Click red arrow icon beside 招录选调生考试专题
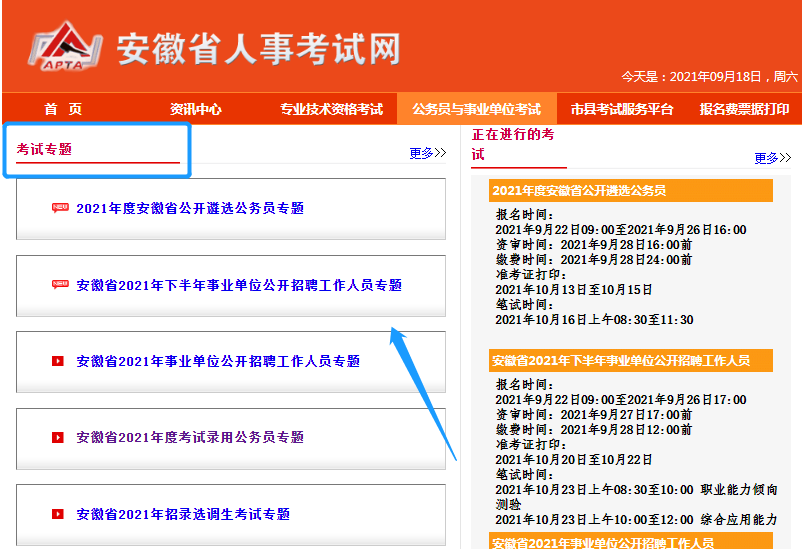Image resolution: width=804 pixels, height=549 pixels. pyautogui.click(x=57, y=514)
